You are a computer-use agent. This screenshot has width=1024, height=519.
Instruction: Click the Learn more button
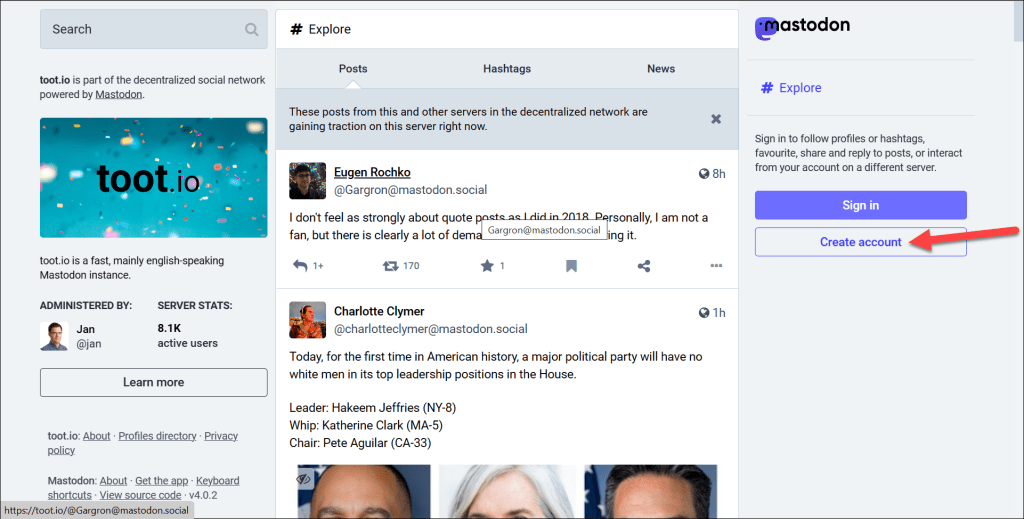pyautogui.click(x=153, y=383)
